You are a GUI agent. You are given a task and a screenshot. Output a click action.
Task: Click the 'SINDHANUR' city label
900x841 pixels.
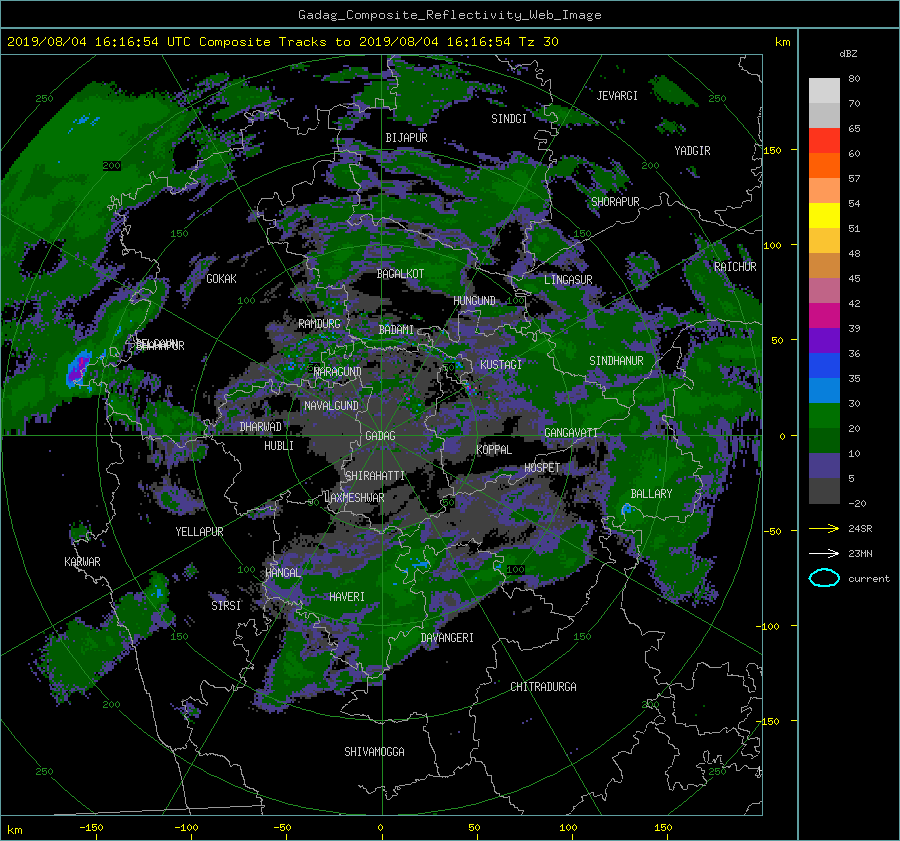(x=616, y=361)
